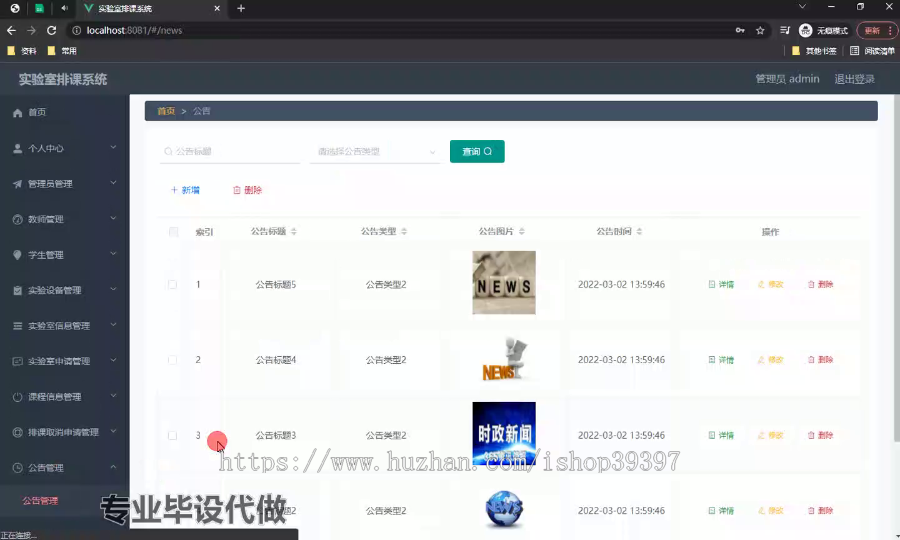900x540 pixels.
Task: Sort by 公告标题 column arrows
Action: (294, 232)
